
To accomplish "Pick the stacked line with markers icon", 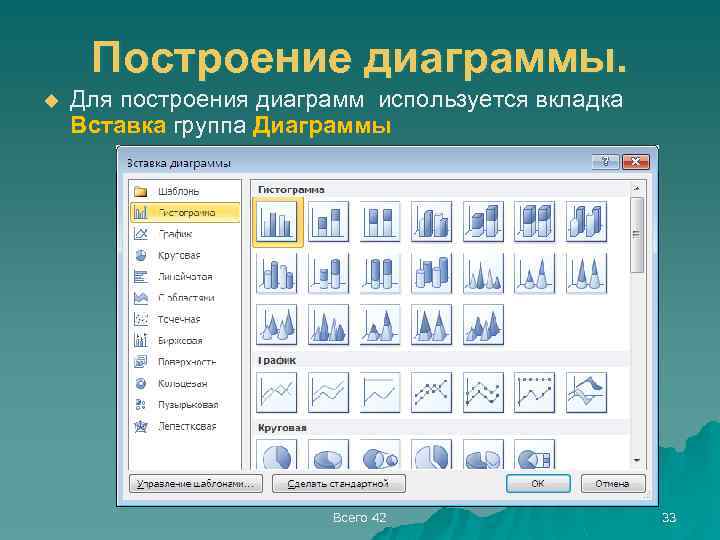I will click(483, 393).
